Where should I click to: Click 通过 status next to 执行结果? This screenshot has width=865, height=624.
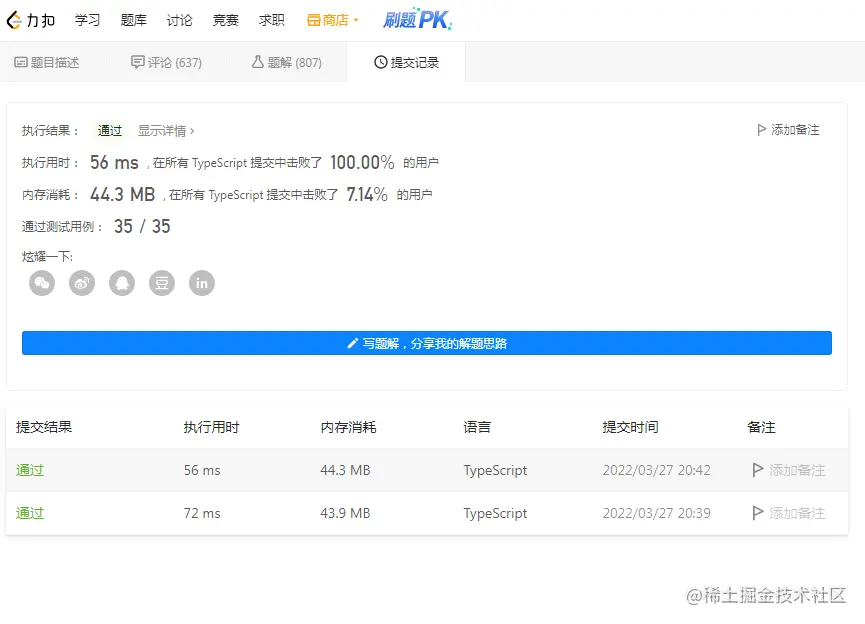[x=110, y=131]
